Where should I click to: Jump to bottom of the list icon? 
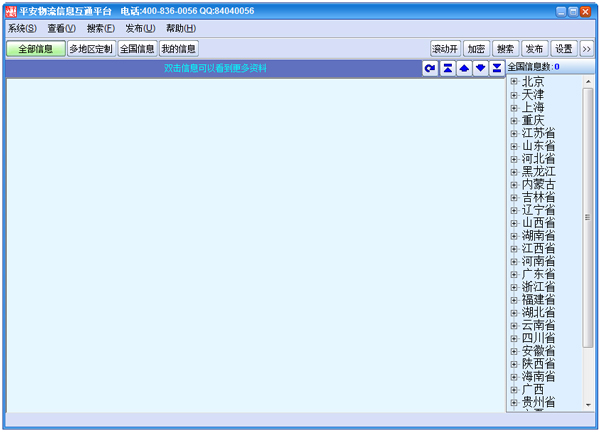[497, 68]
